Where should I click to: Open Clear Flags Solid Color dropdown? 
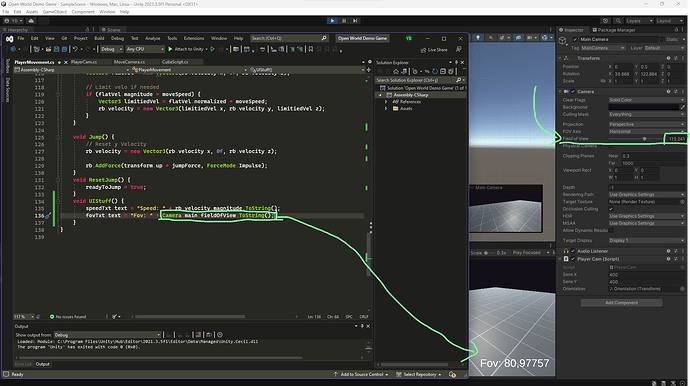coord(646,100)
